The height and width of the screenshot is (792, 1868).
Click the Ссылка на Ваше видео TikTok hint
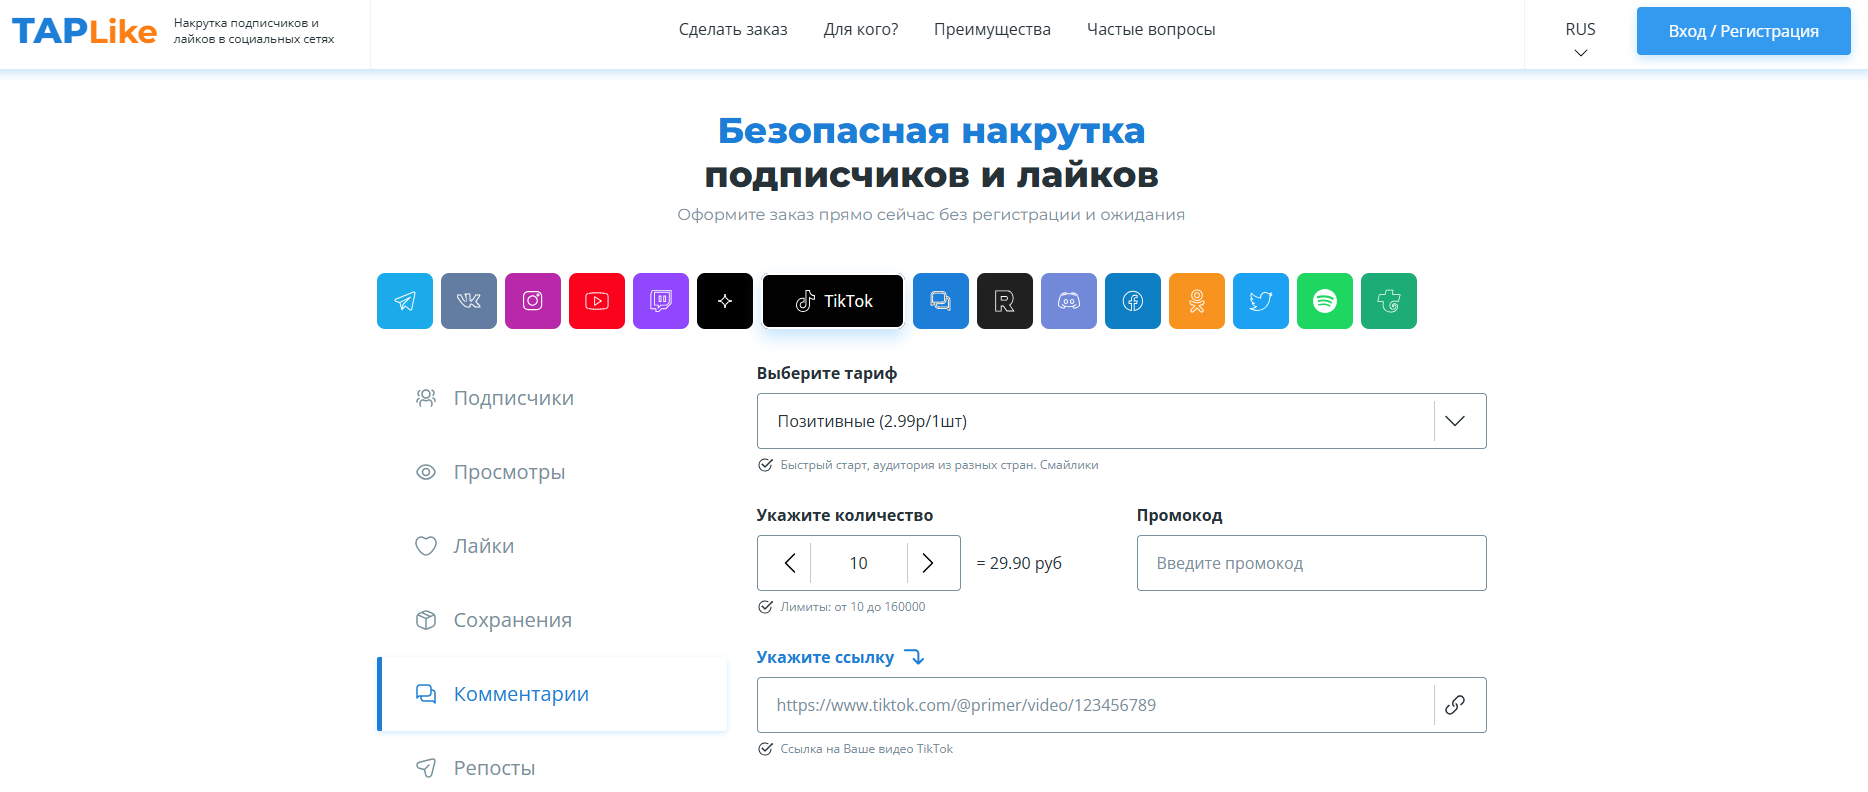[866, 749]
